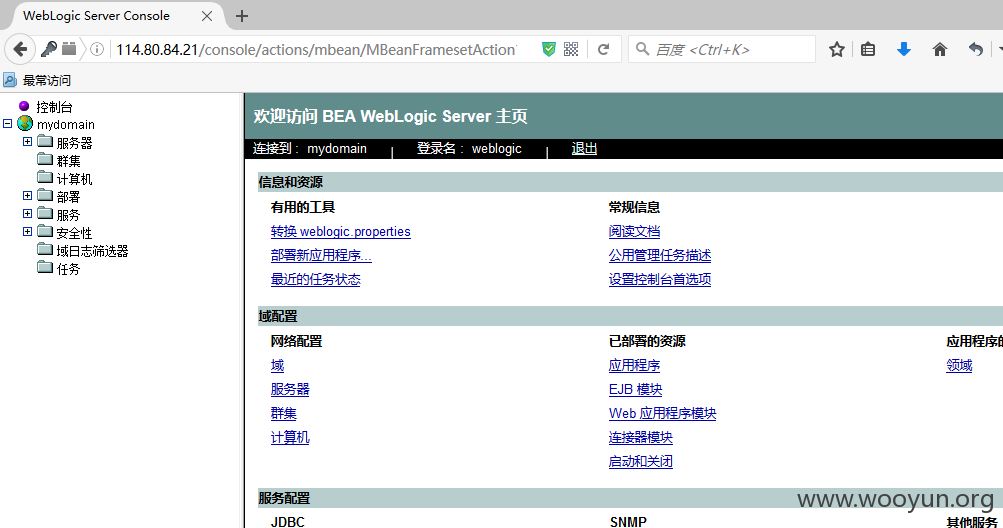This screenshot has width=1003, height=528.
Task: Open the downloads arrow icon
Action: [904, 49]
